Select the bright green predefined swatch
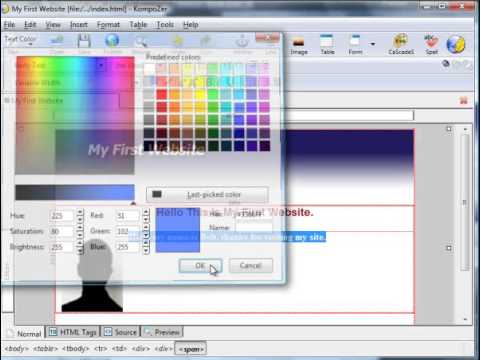The height and width of the screenshot is (360, 480). [x=213, y=95]
